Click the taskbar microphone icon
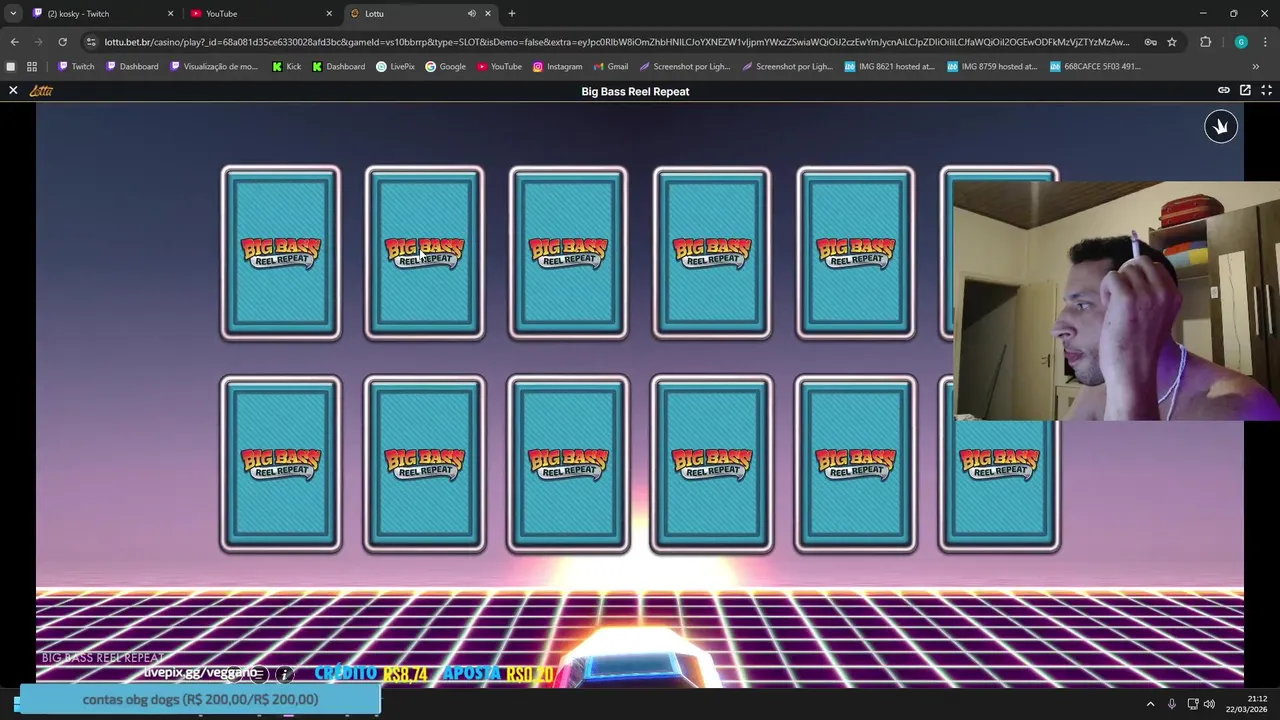1280x720 pixels. tap(1172, 704)
